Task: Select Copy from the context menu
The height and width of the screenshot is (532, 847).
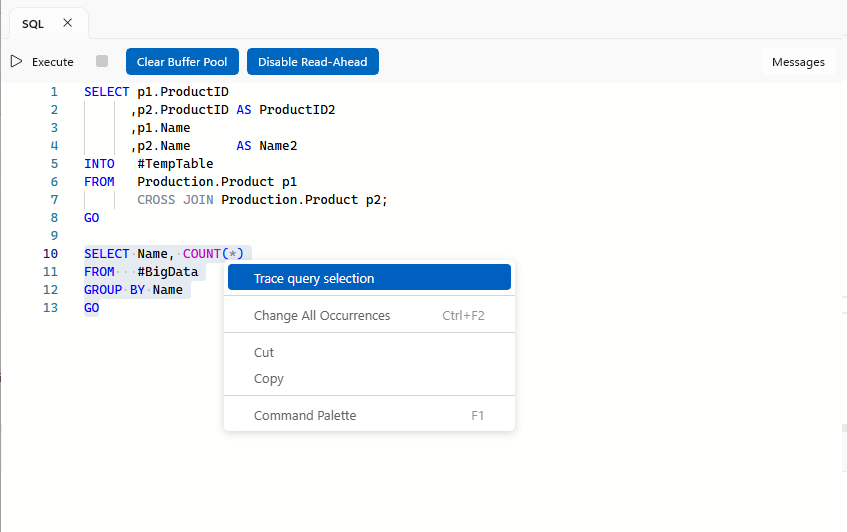Action: coord(369,379)
